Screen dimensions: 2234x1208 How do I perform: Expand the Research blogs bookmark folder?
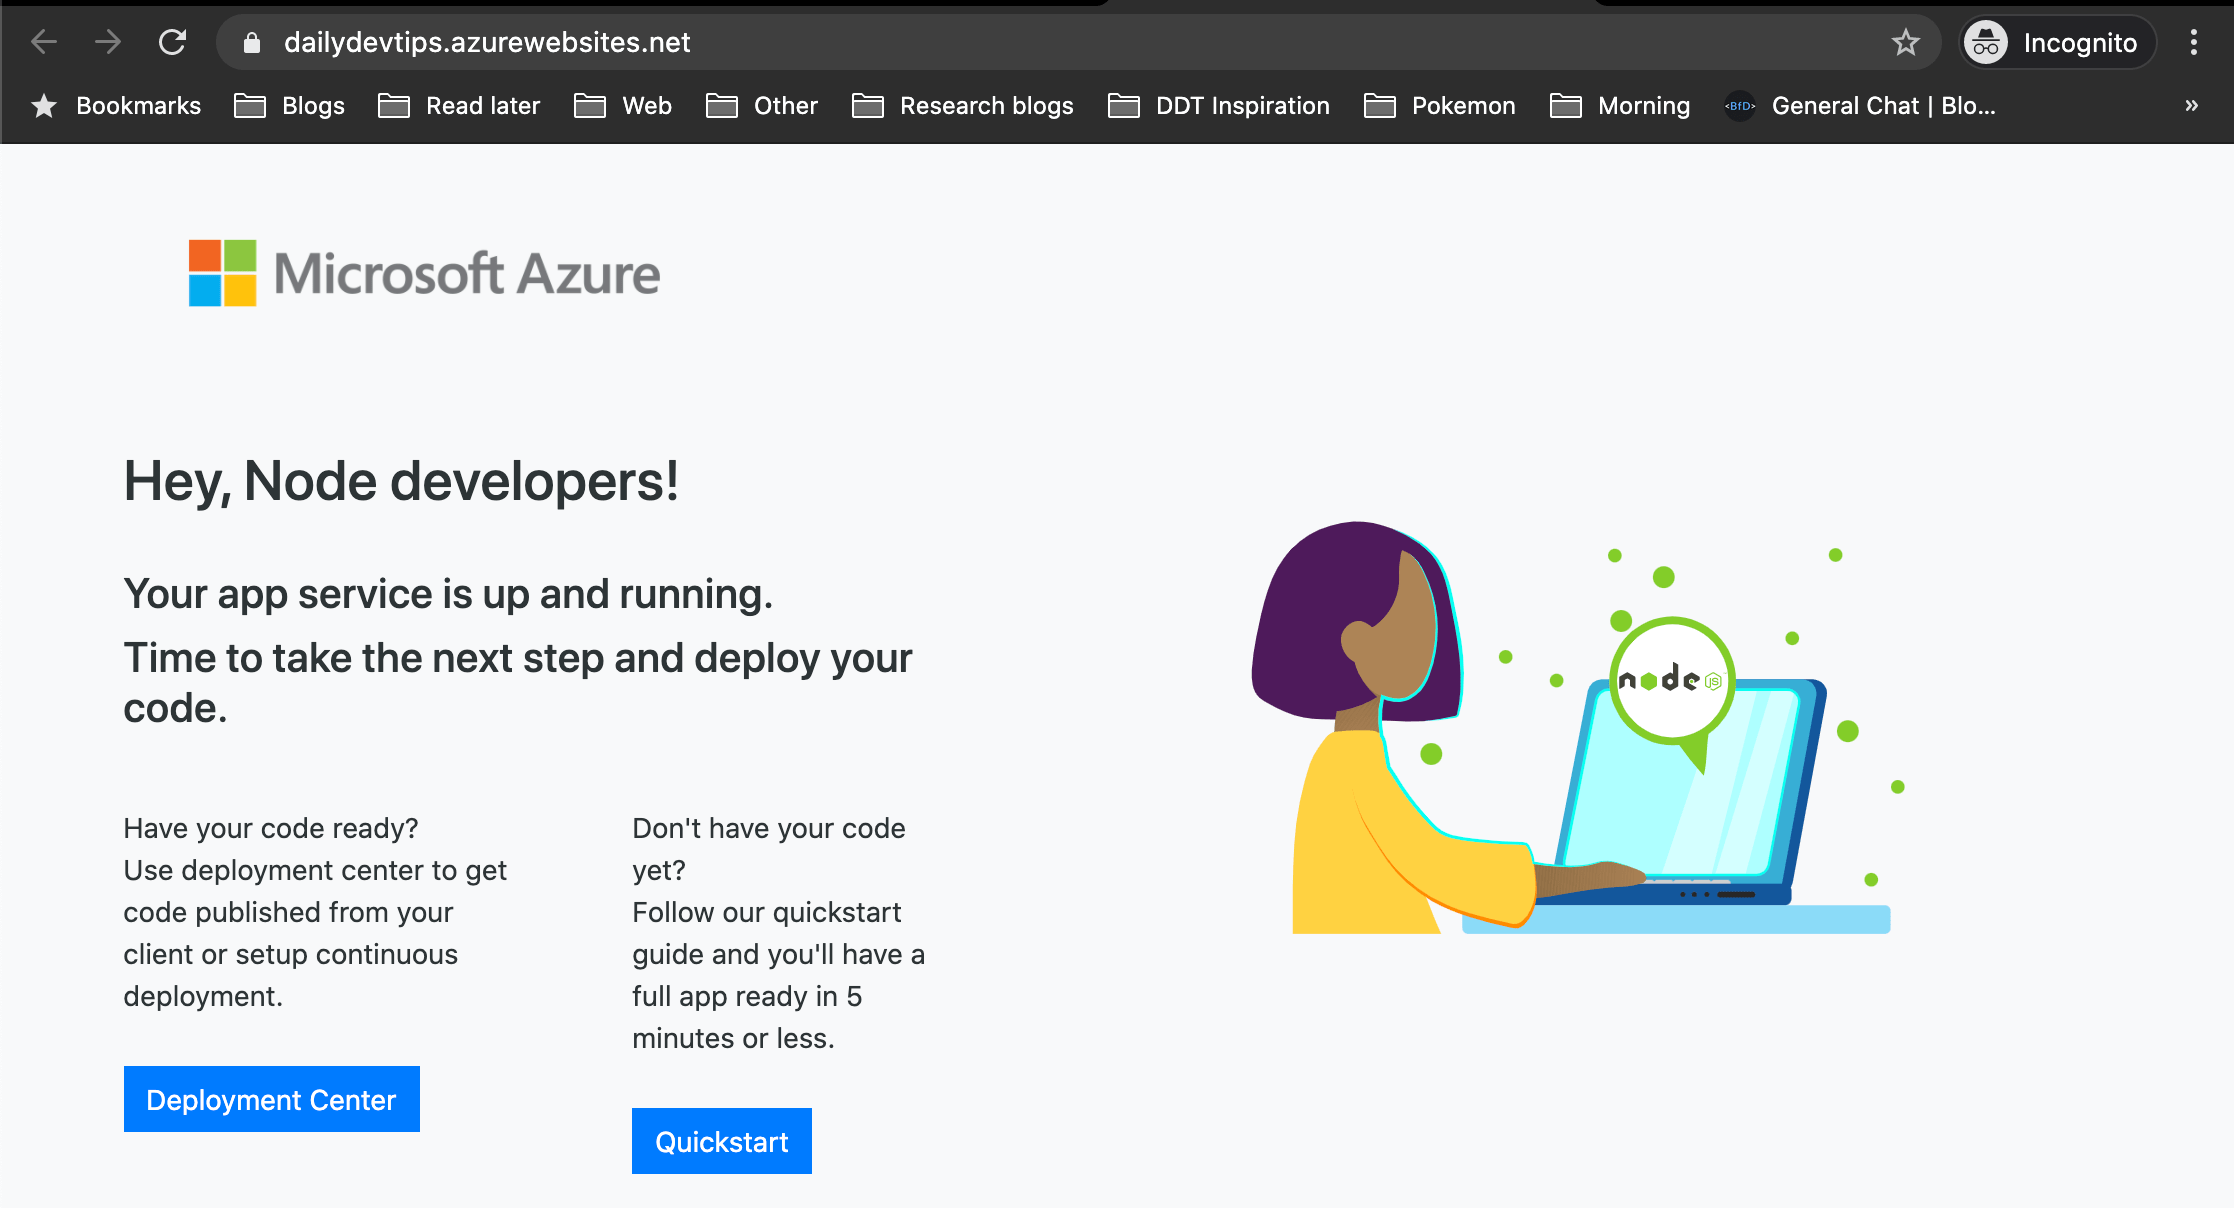[963, 106]
